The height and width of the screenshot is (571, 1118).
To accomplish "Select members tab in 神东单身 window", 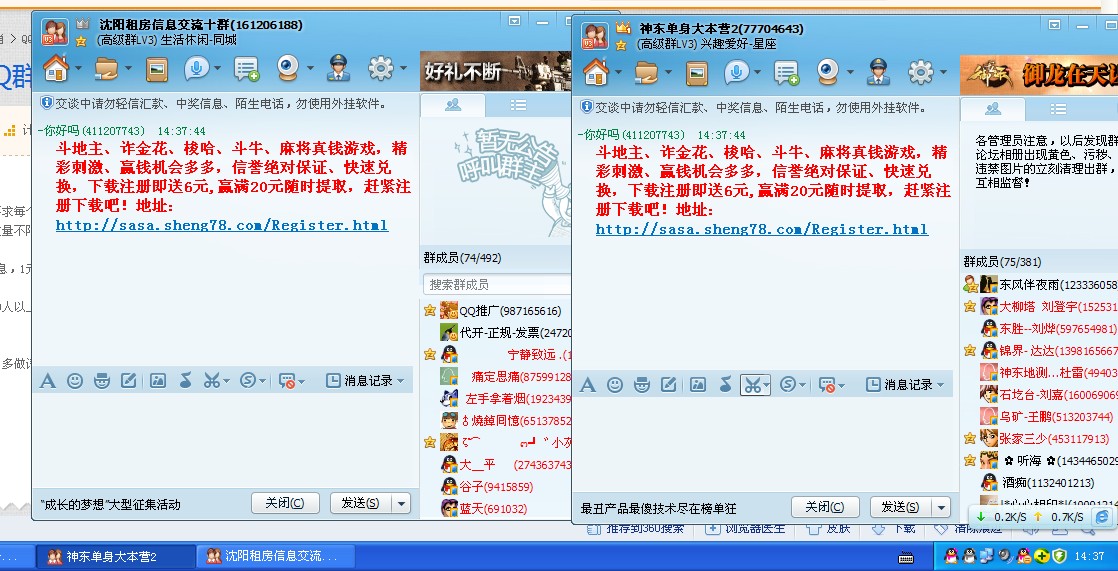I will (993, 109).
